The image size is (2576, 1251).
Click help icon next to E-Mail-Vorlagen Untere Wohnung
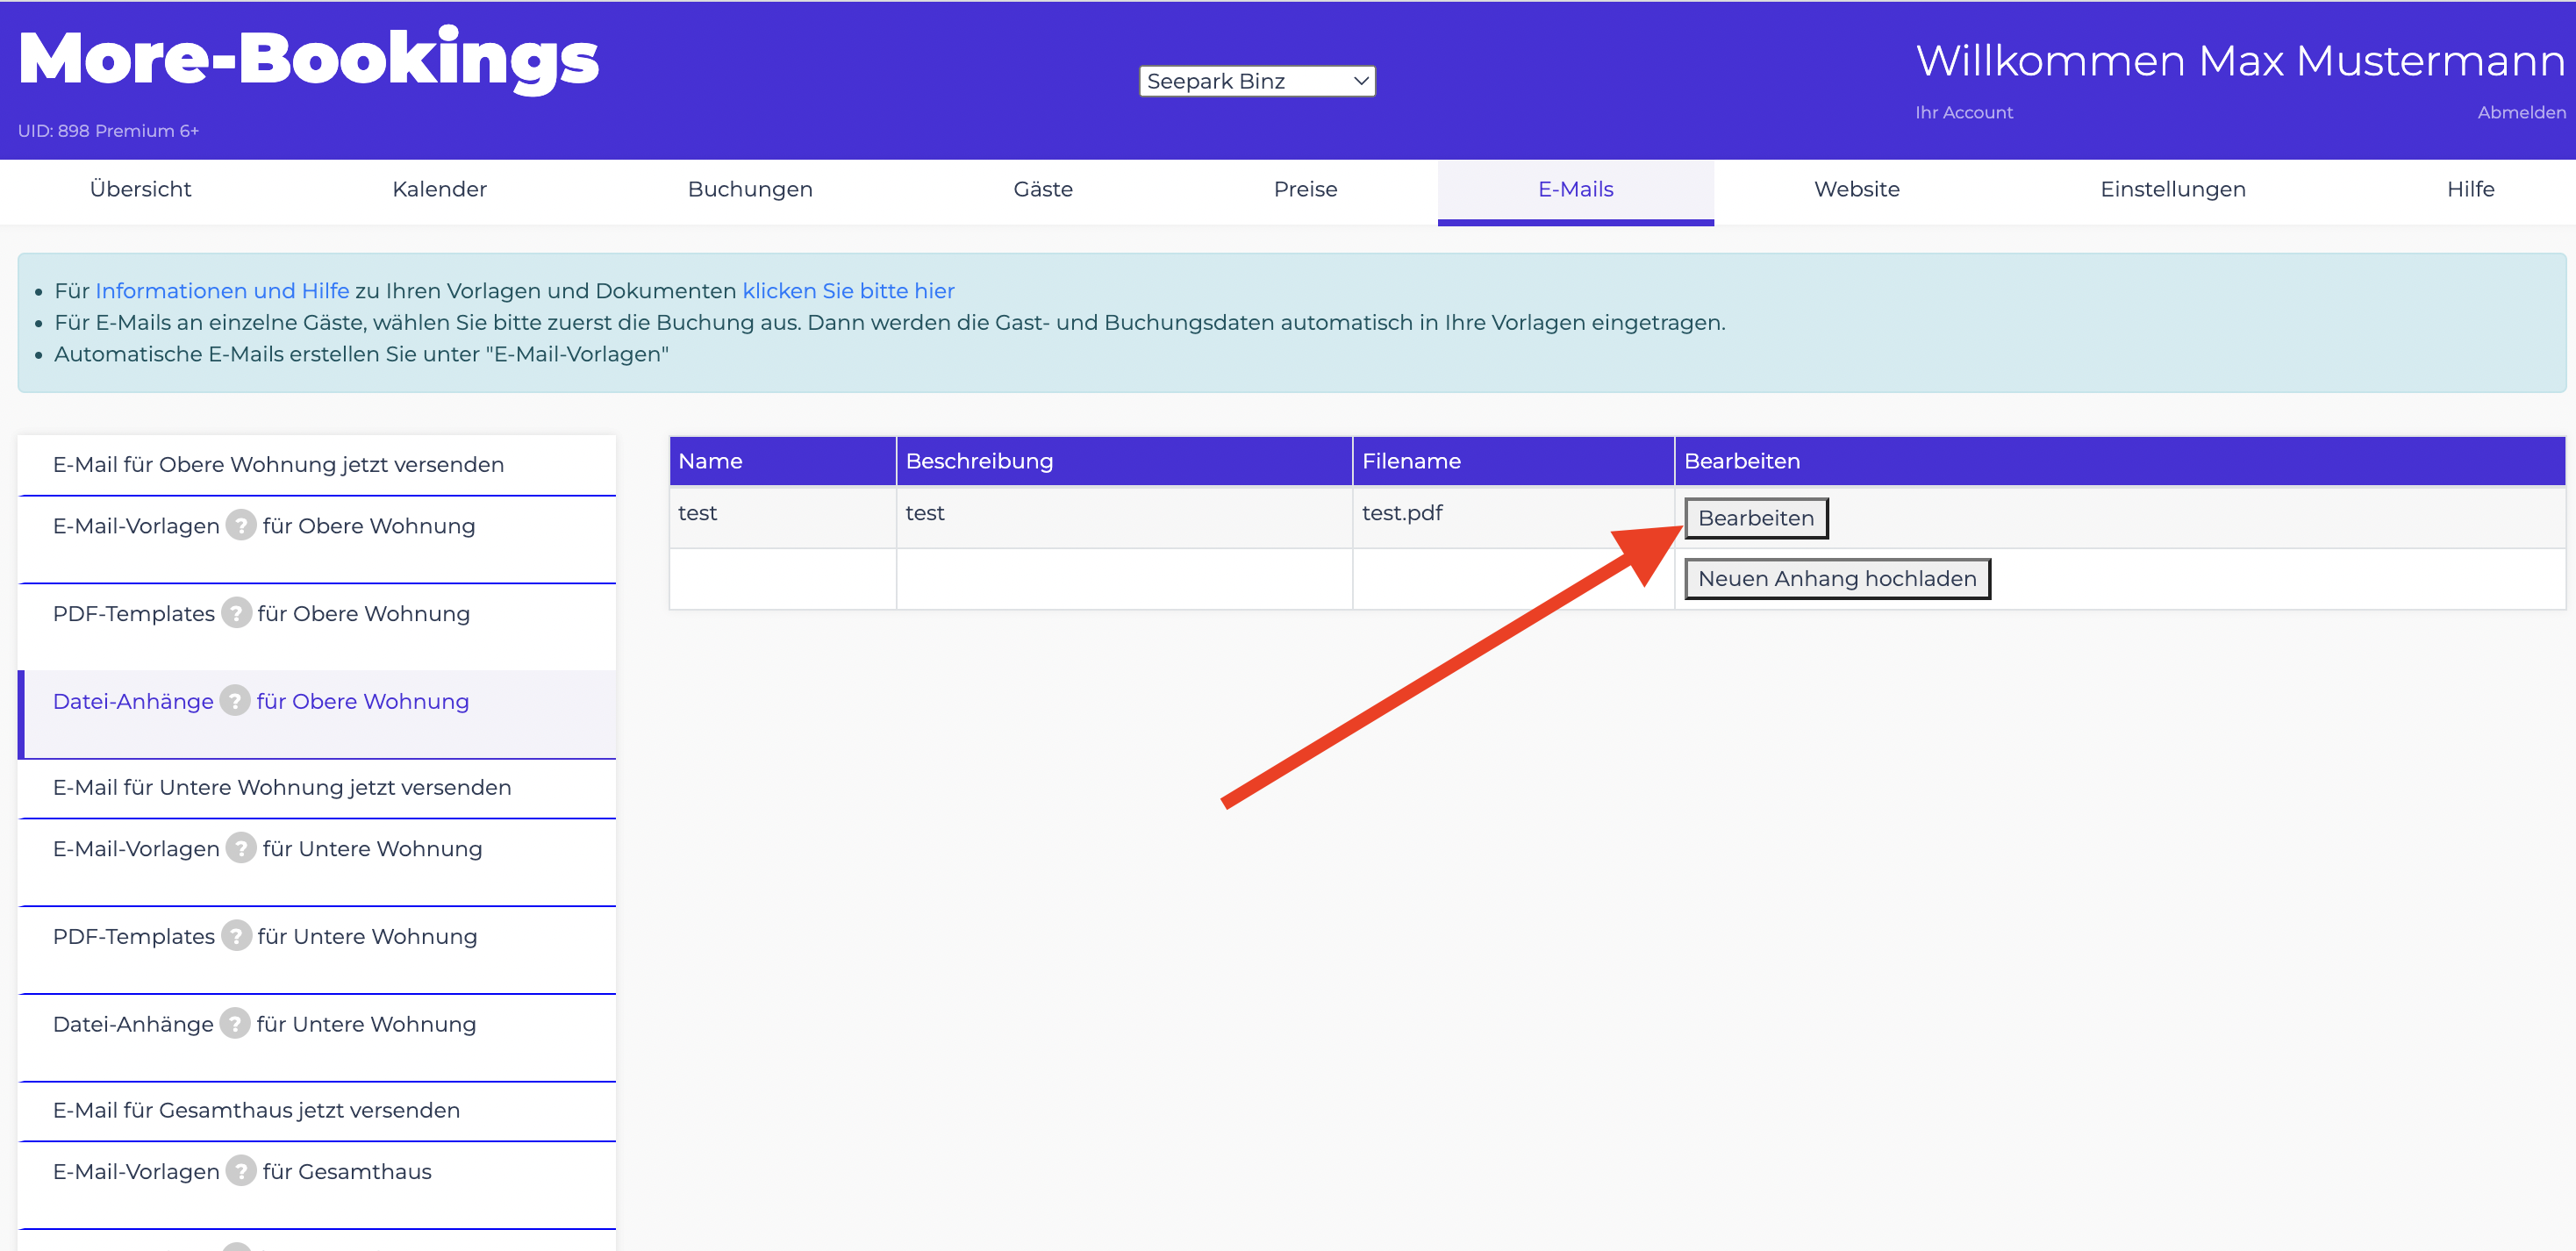pos(241,848)
